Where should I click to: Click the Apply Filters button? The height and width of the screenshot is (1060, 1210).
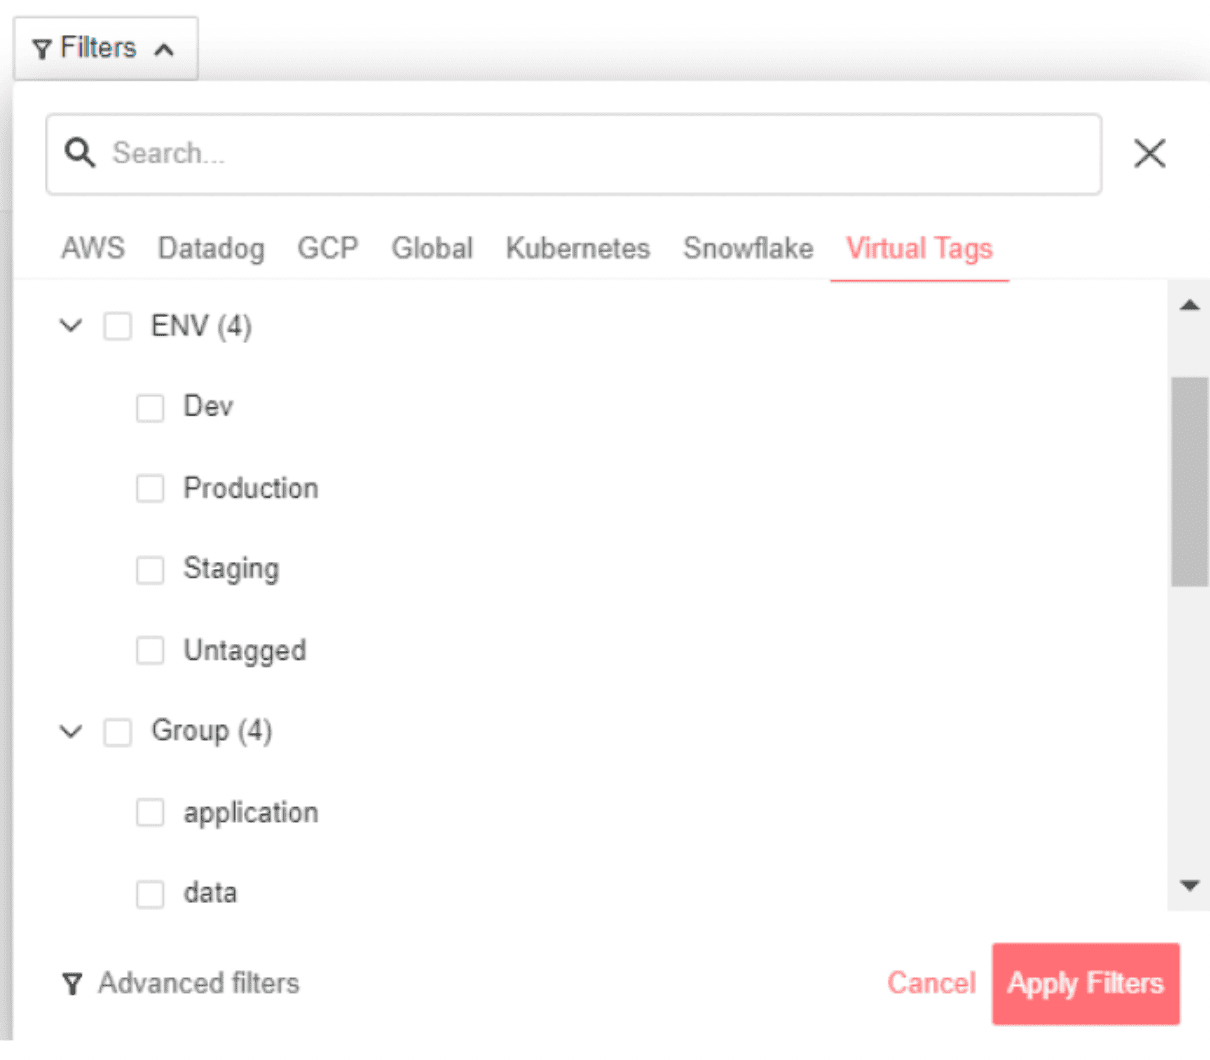pos(1086,984)
